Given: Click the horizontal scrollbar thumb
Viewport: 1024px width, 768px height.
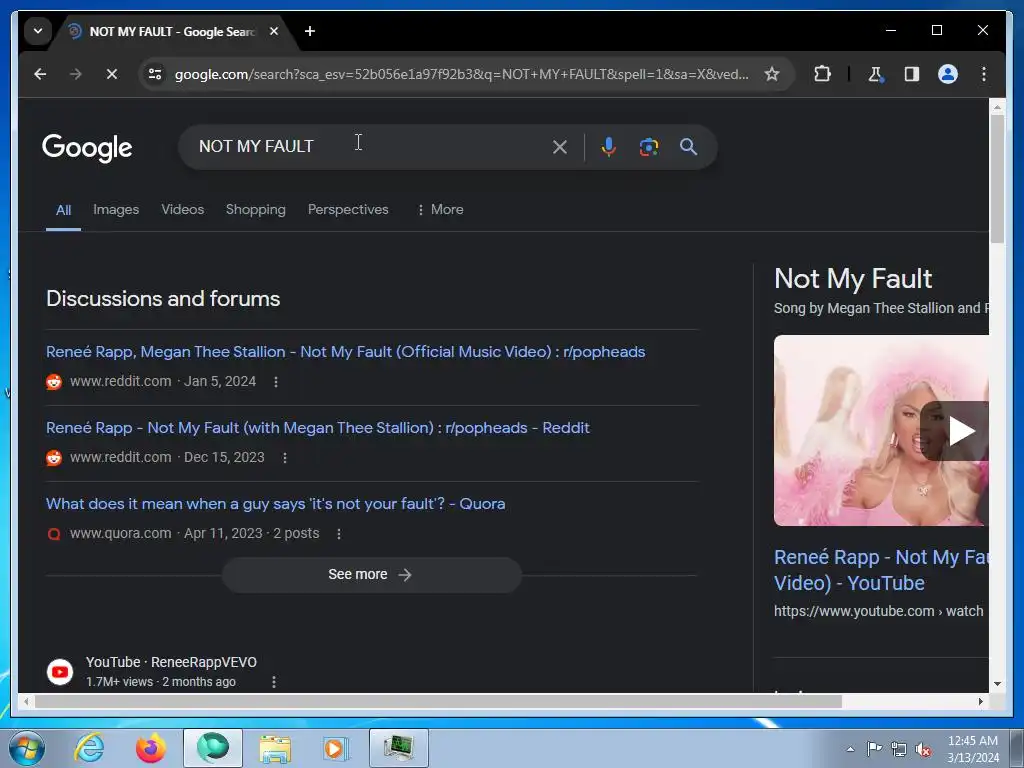Looking at the screenshot, I should click(438, 701).
